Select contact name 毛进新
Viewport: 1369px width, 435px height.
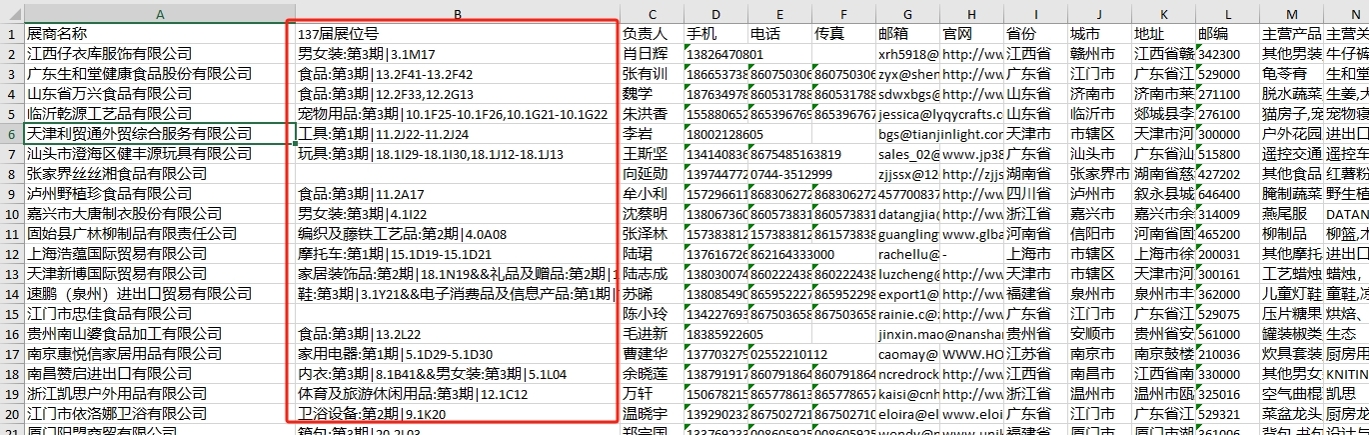(x=651, y=333)
